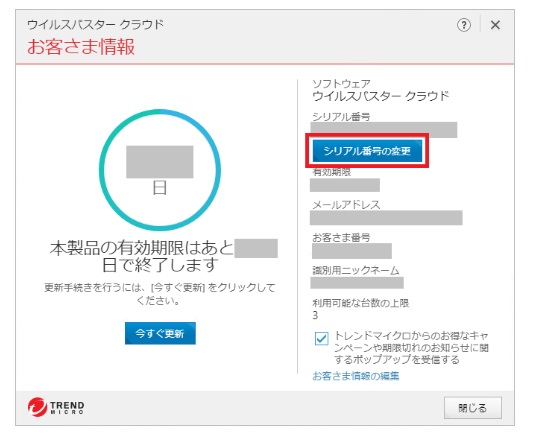Click the device limit value 3
This screenshot has width=538, height=445.
[x=315, y=315]
